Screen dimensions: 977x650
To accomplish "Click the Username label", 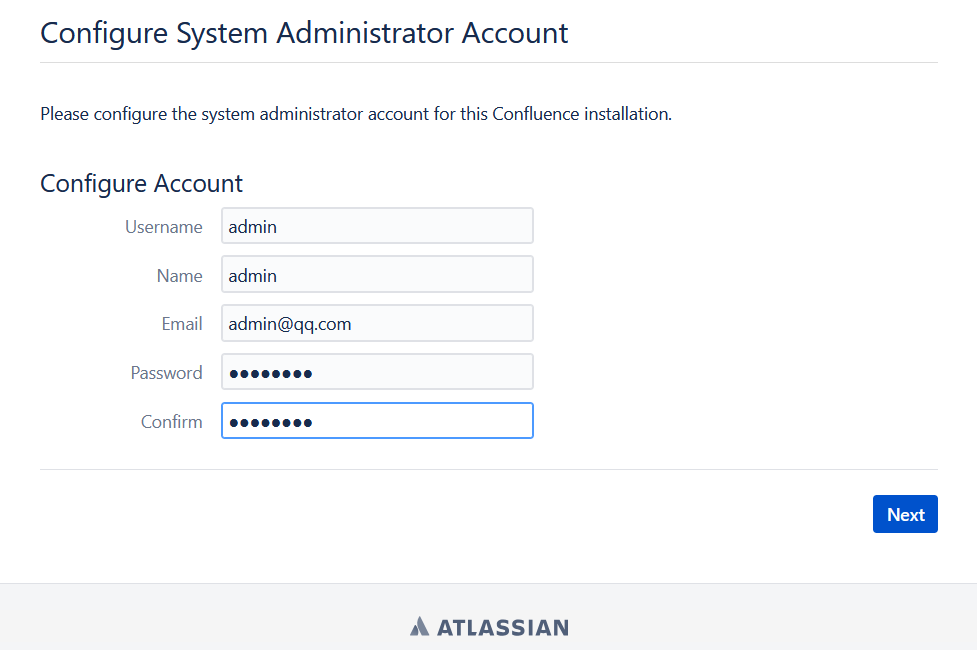I will coord(164,227).
